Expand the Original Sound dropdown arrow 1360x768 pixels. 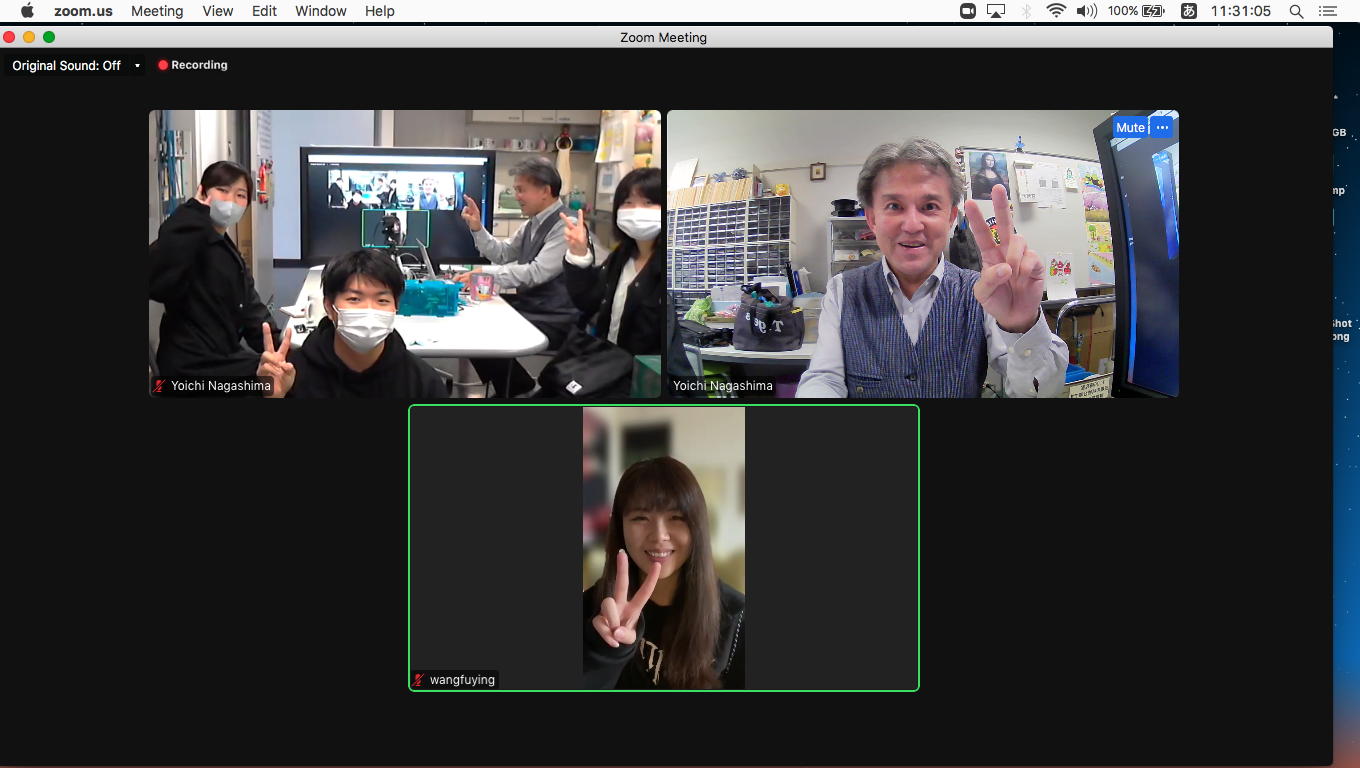point(137,66)
